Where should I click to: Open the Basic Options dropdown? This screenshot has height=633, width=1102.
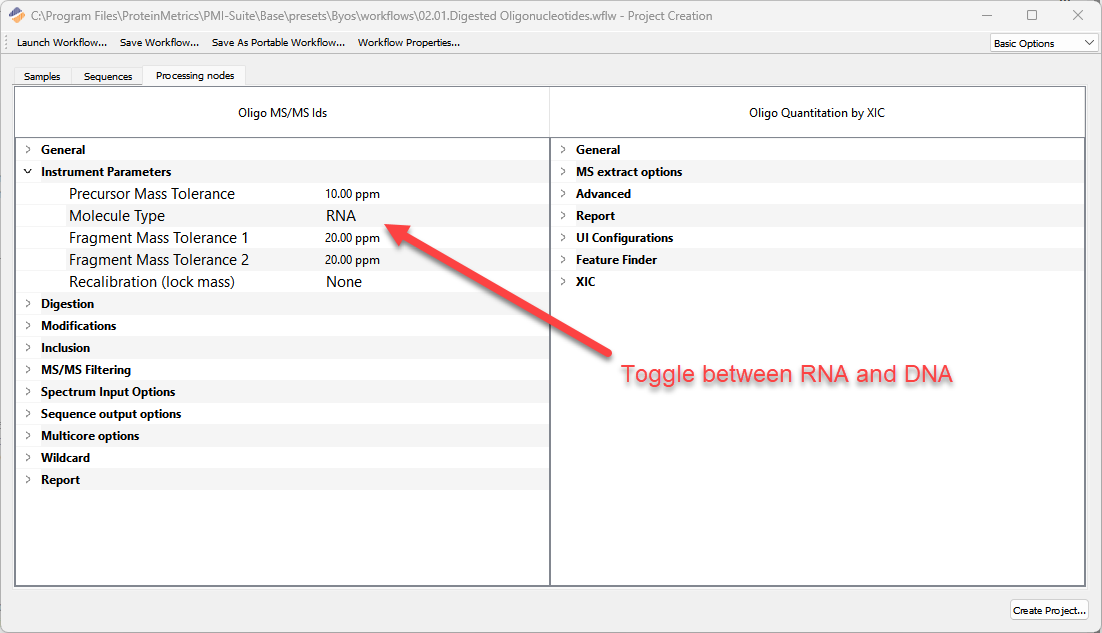1044,43
